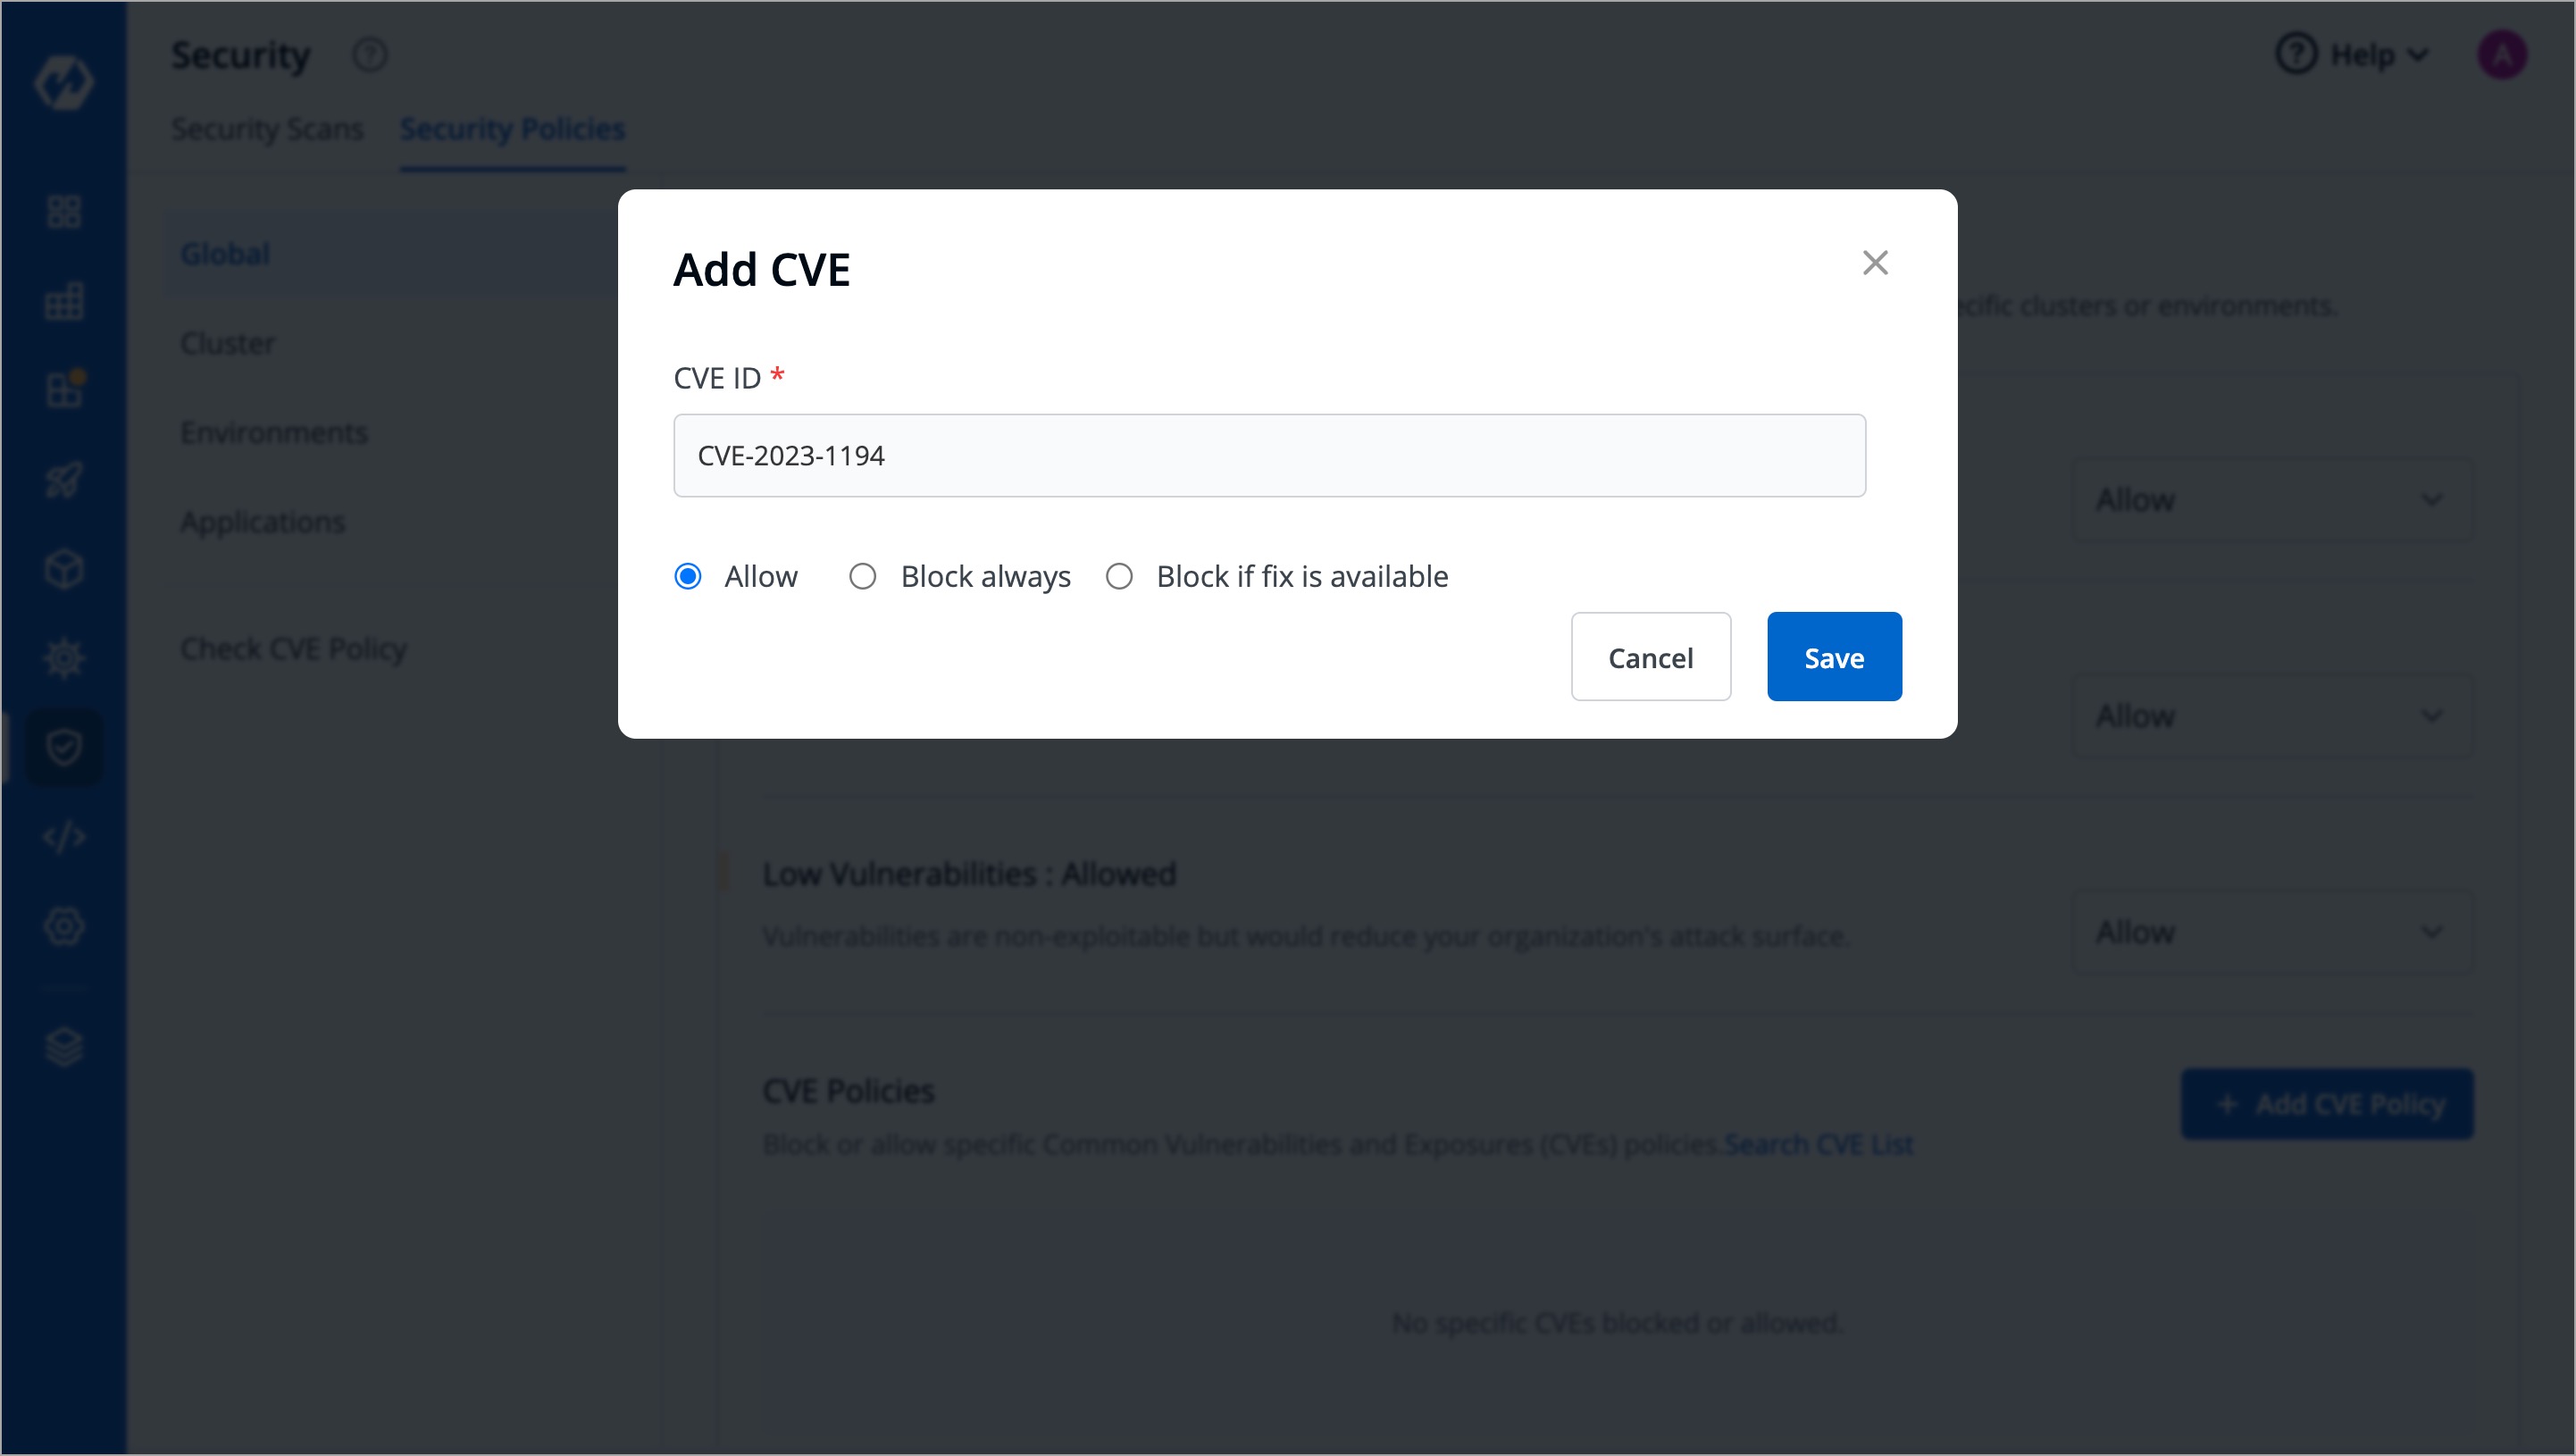Cancel the Add CVE dialog
The image size is (2576, 1456).
[x=1650, y=657]
